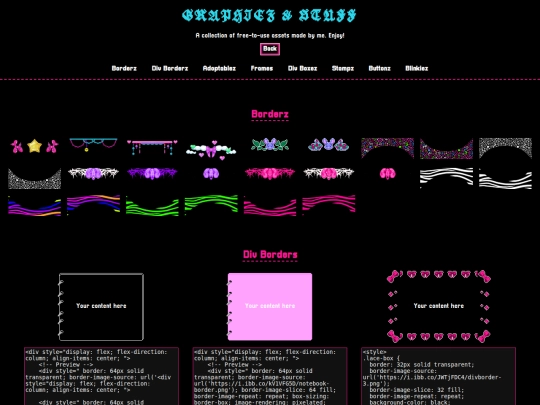
Task: Select the teal bunting garland border
Action: point(93,145)
